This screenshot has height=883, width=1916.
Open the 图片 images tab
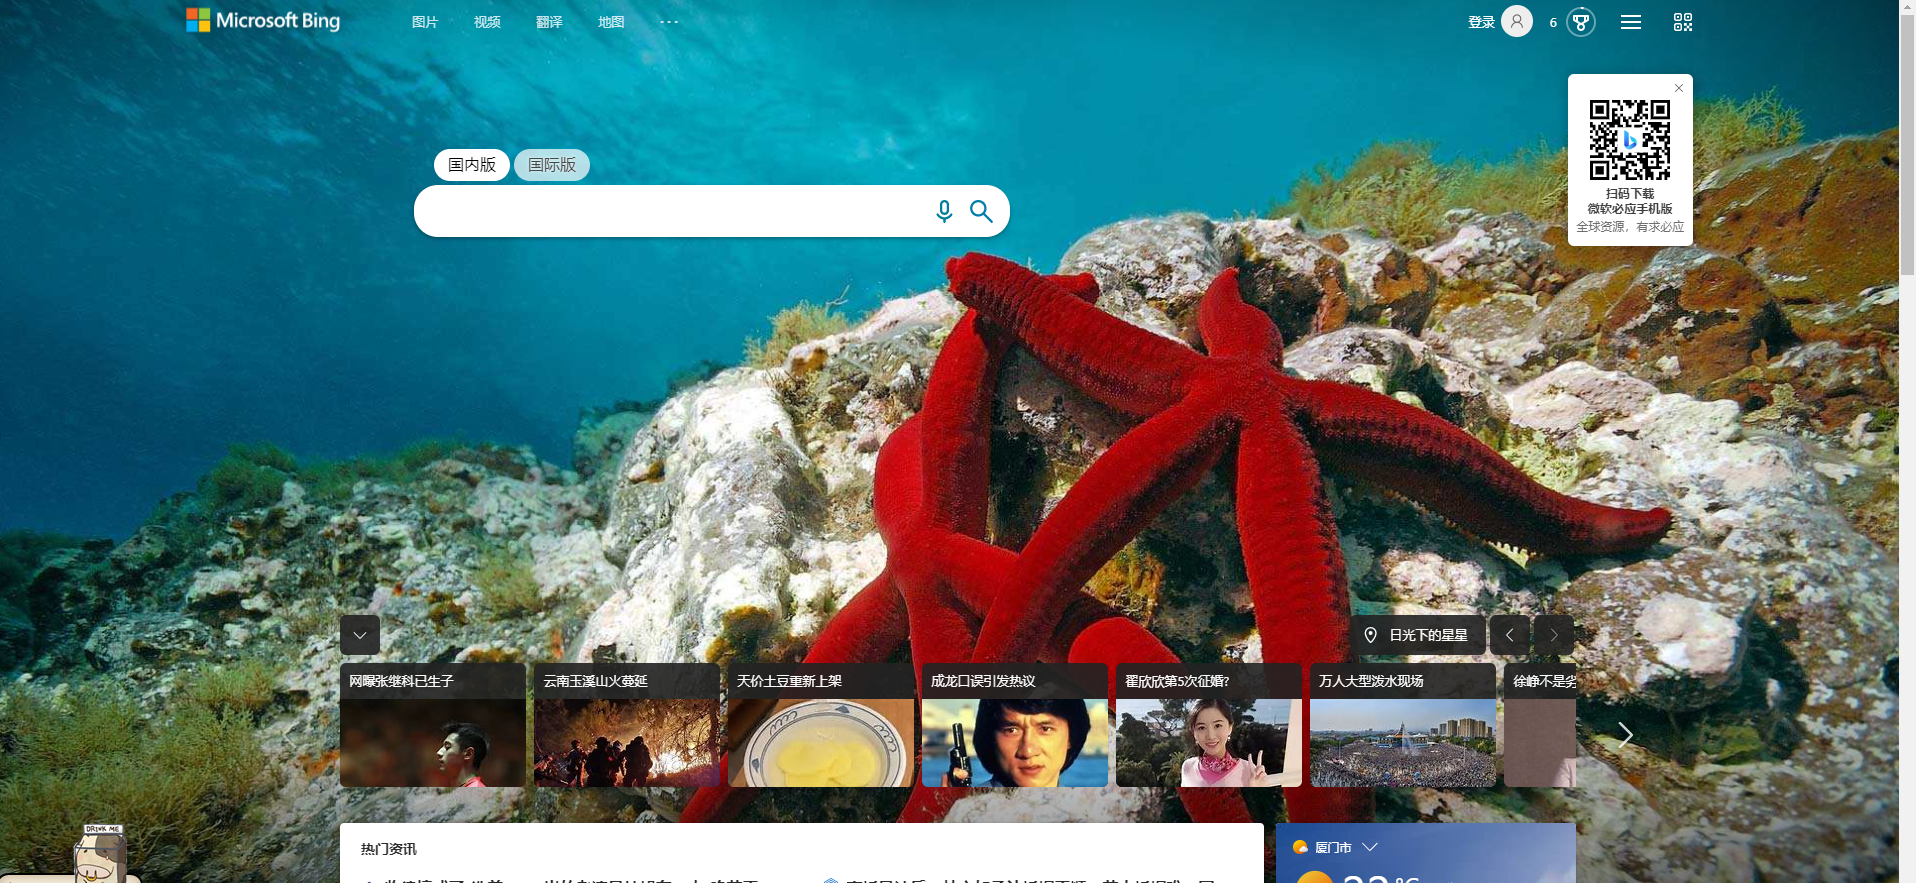(x=425, y=22)
